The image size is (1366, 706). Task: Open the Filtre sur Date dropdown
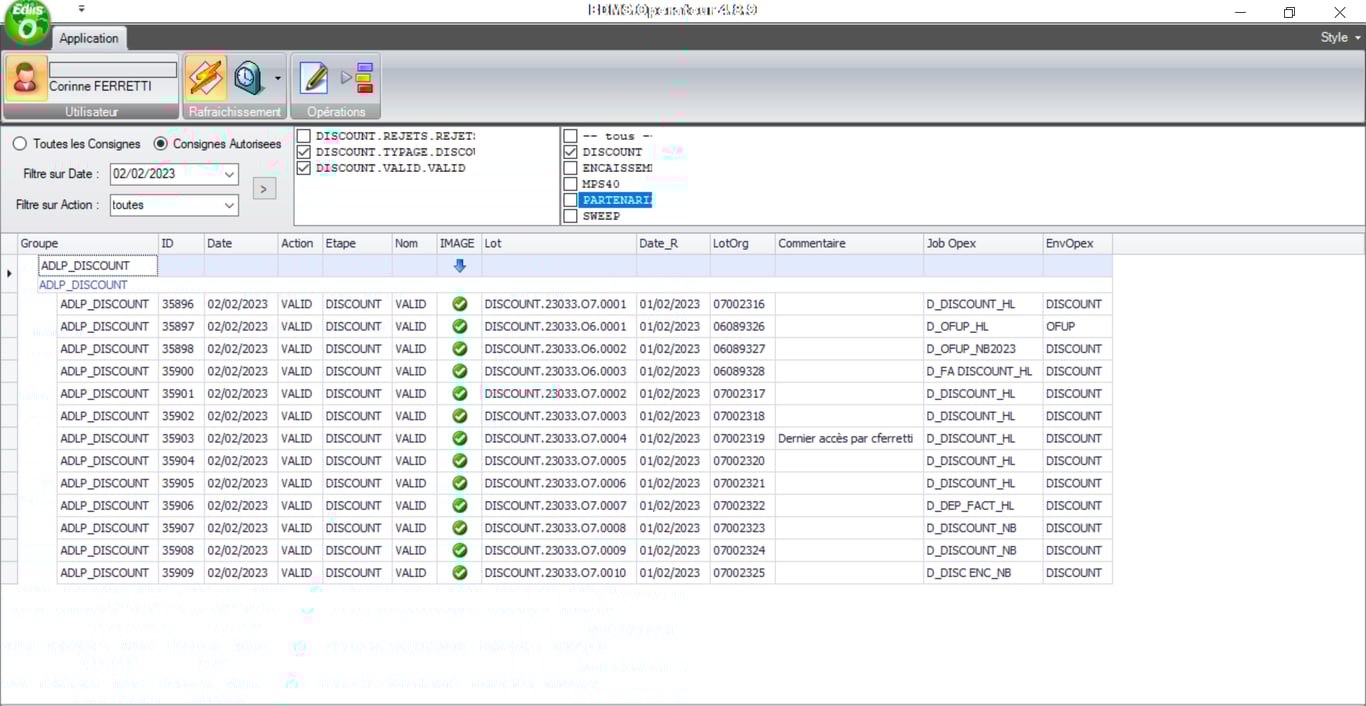point(230,174)
